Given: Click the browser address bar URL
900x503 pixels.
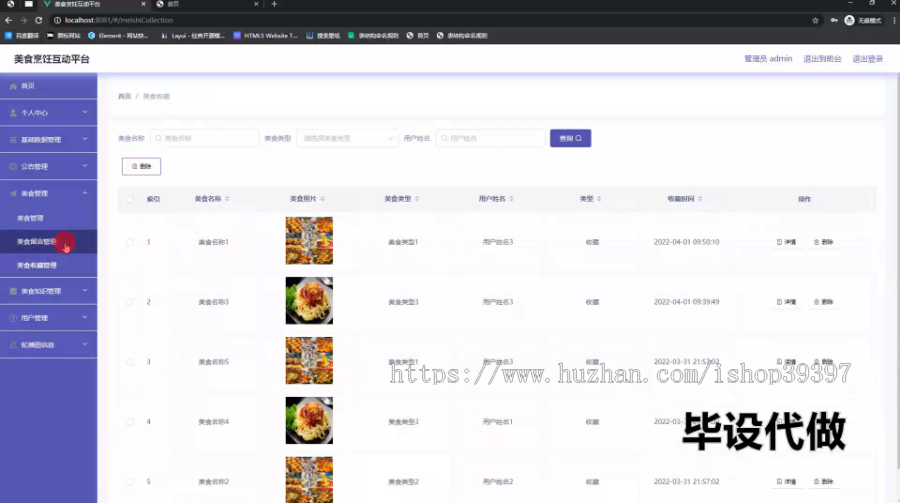Looking at the screenshot, I should [x=119, y=20].
